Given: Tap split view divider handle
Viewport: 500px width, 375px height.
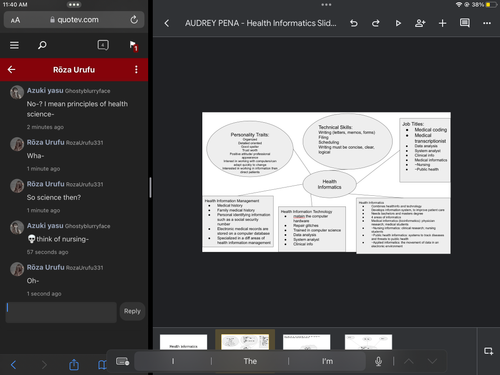Looking at the screenshot, I should point(150,187).
